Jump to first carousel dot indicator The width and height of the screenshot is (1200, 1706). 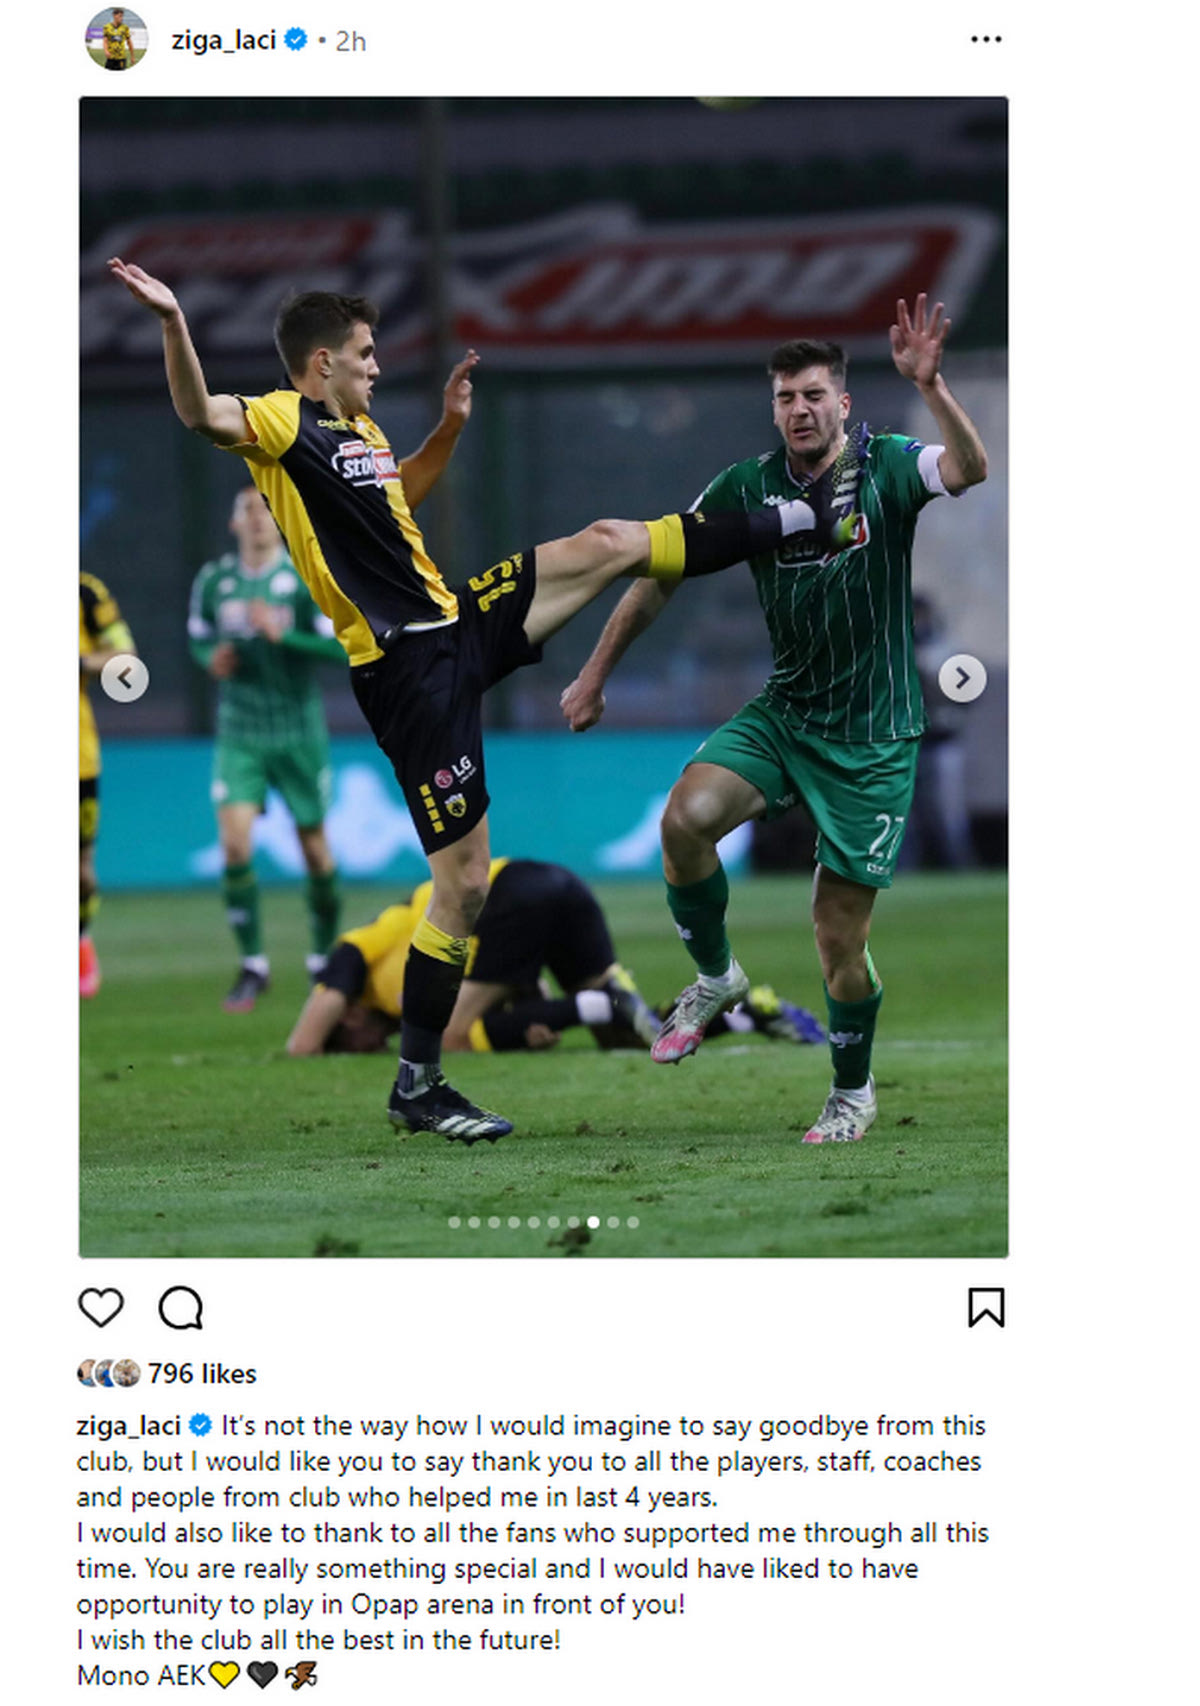455,1222
